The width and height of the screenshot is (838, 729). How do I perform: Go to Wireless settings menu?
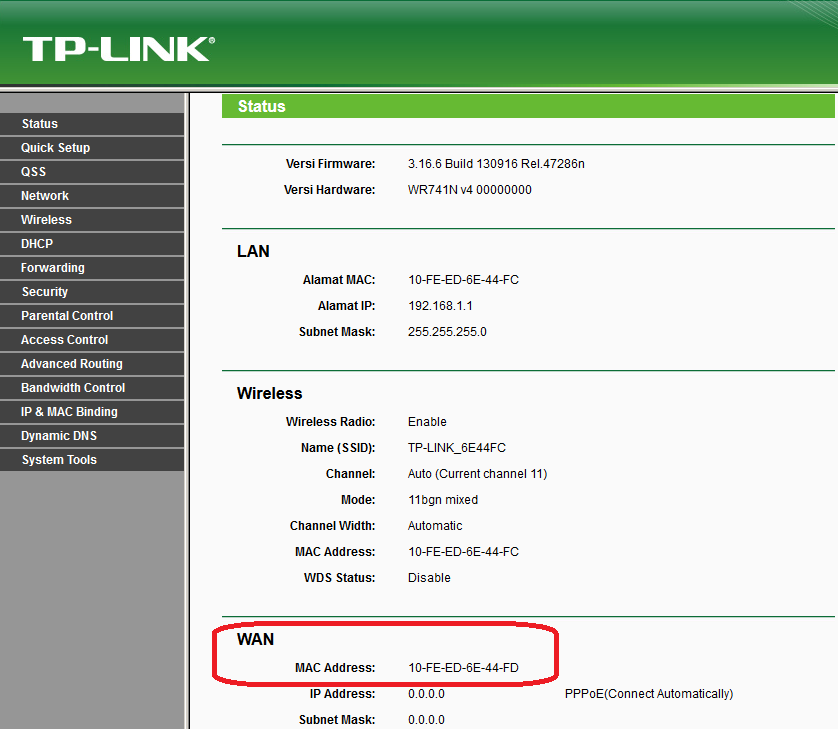click(92, 220)
